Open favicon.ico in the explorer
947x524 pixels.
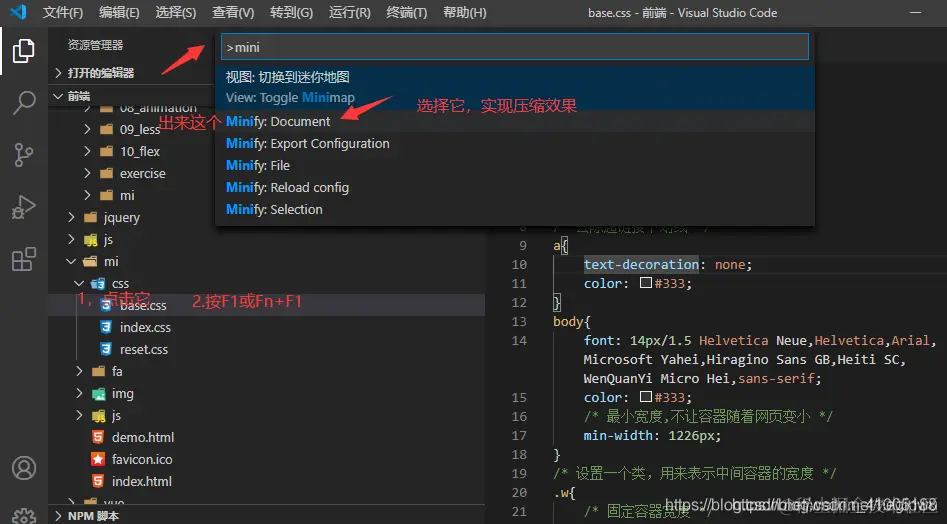tap(142, 459)
